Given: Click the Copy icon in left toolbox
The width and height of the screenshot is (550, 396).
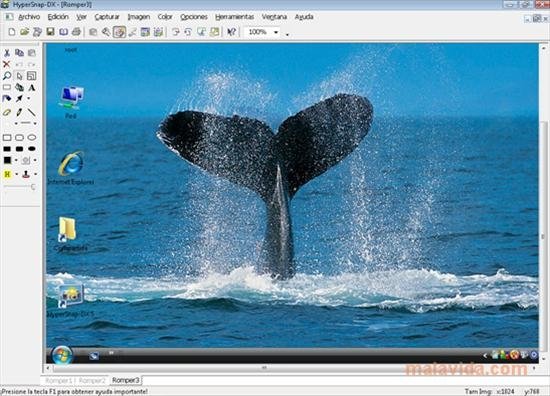Looking at the screenshot, I should pyautogui.click(x=19, y=53).
